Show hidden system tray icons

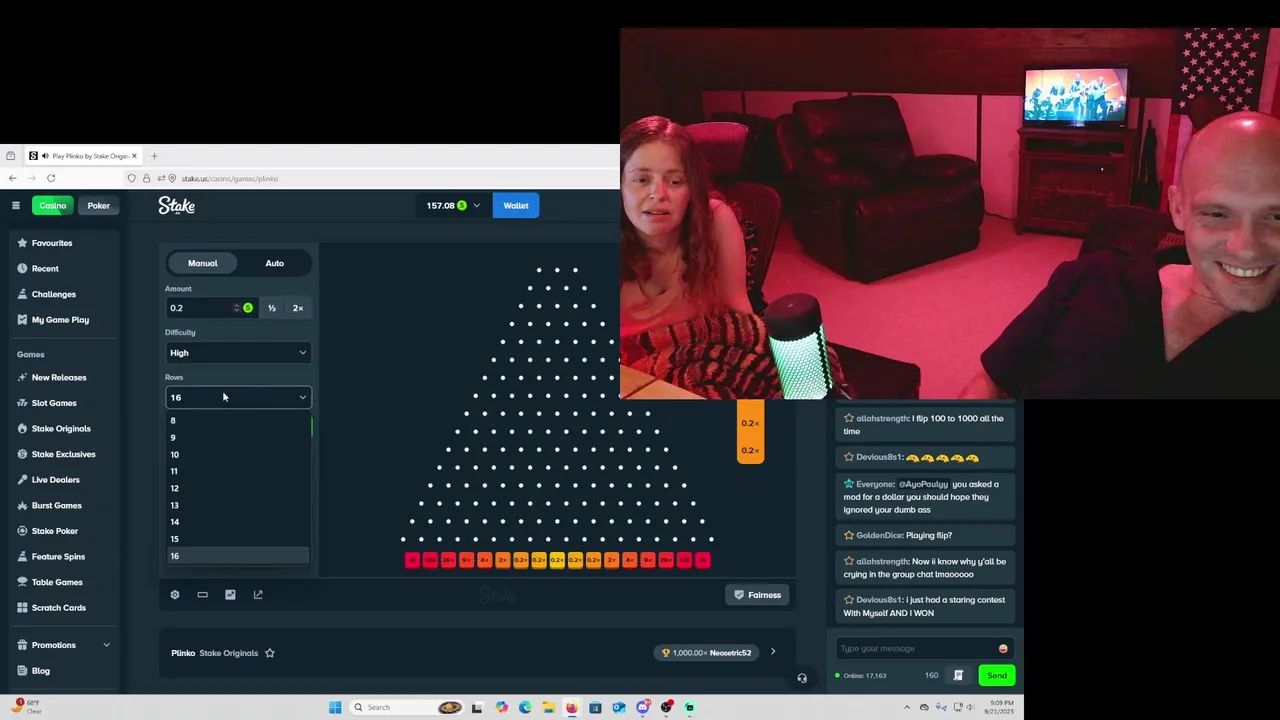907,707
